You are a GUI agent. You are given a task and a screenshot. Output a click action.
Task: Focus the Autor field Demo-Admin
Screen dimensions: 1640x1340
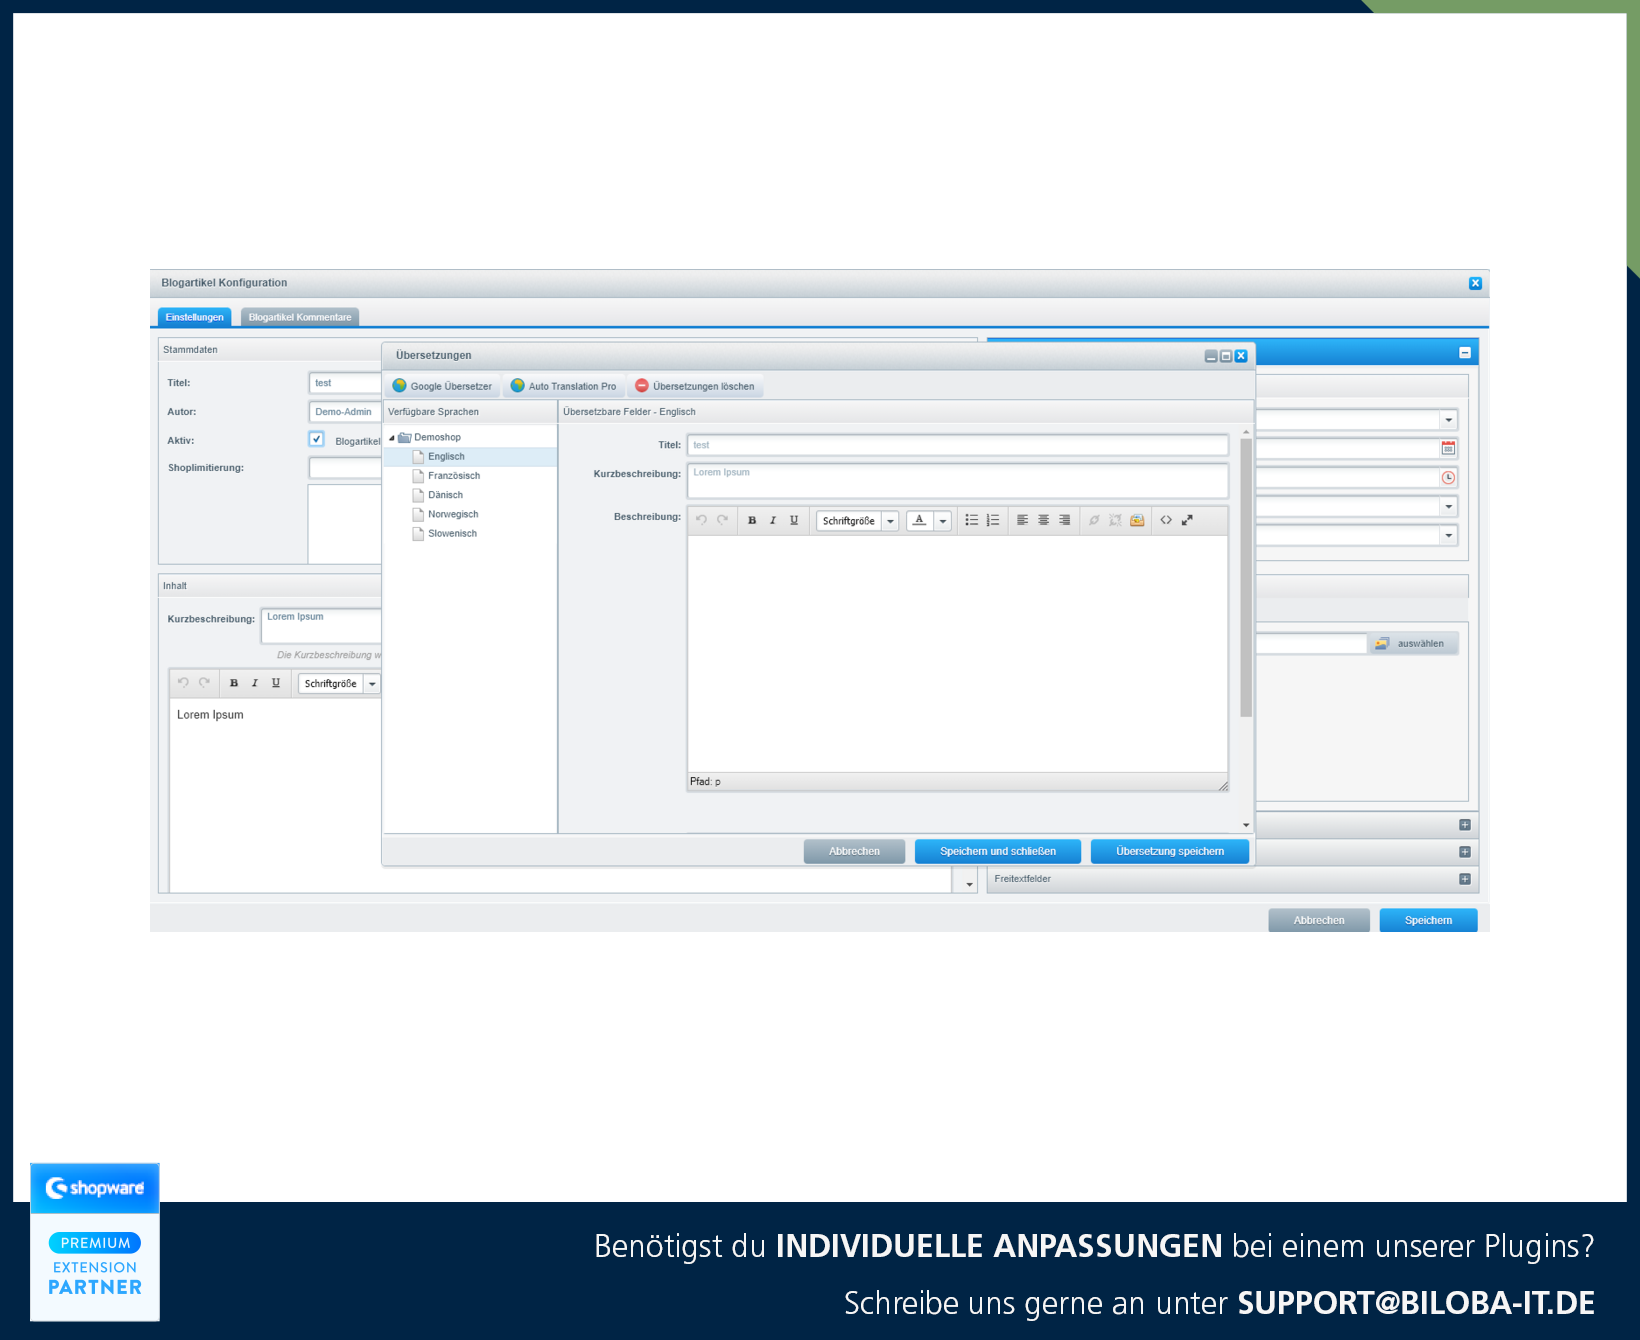[x=345, y=412]
